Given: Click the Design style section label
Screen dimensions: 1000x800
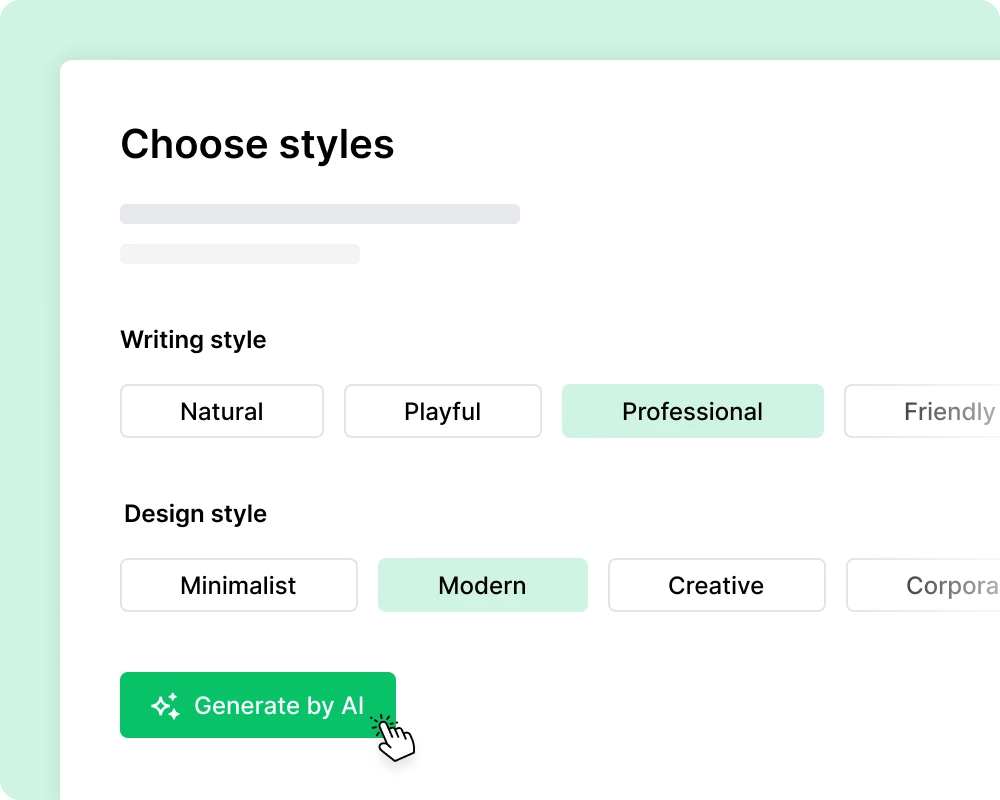Looking at the screenshot, I should pos(195,514).
